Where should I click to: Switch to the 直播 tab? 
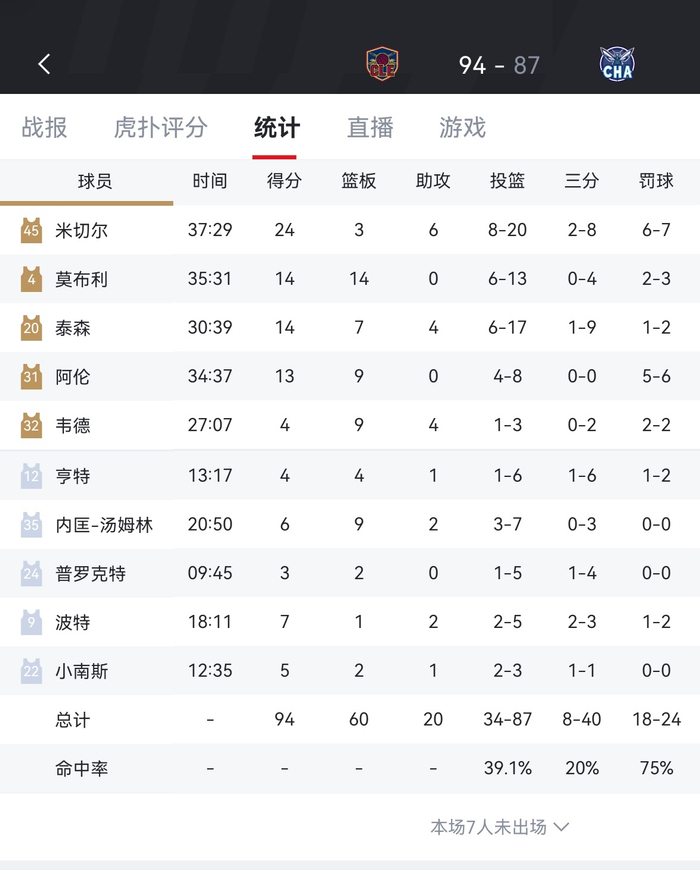(x=370, y=128)
